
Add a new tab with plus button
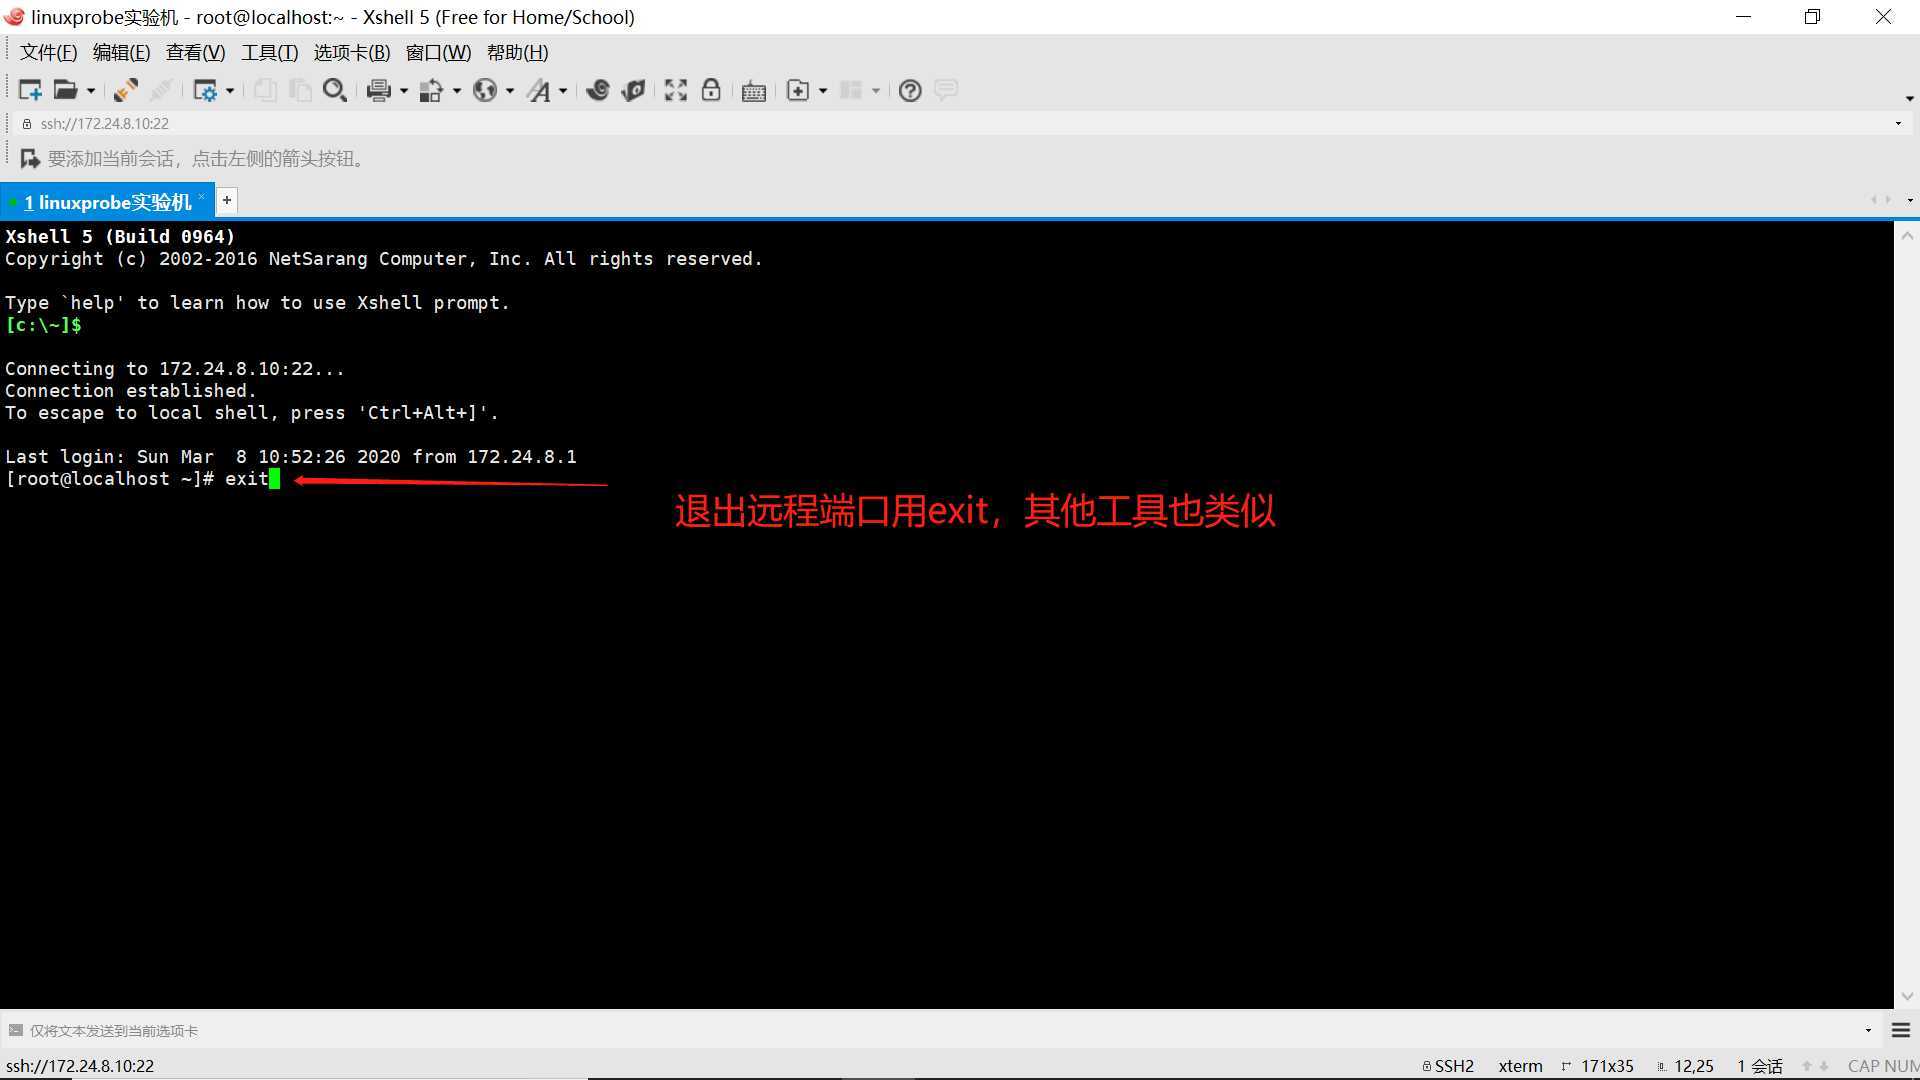[227, 201]
